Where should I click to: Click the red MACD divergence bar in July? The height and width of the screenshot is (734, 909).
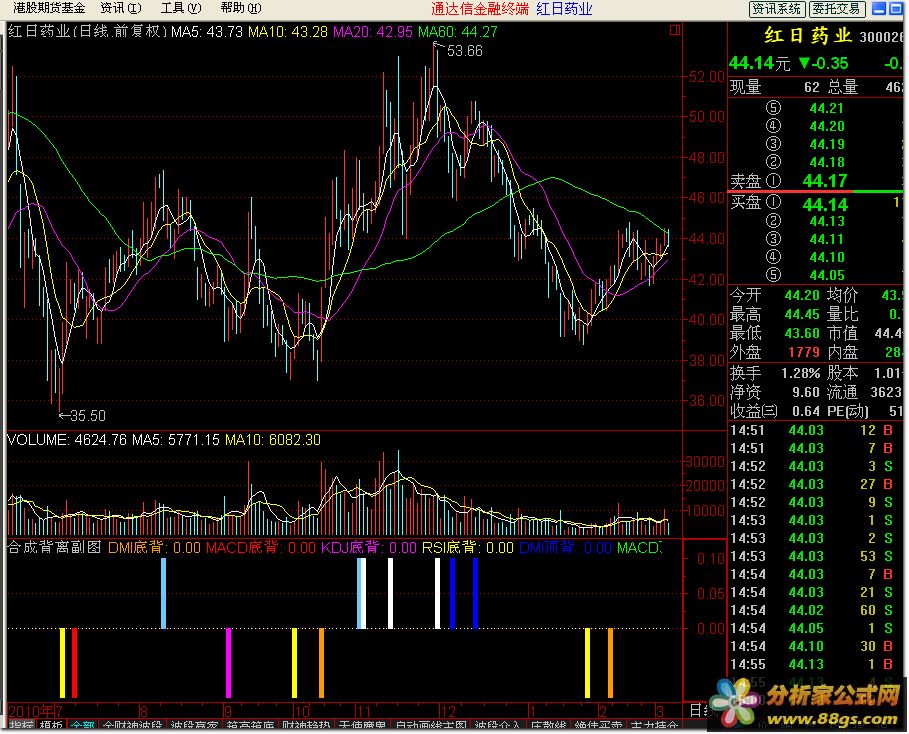(74, 663)
